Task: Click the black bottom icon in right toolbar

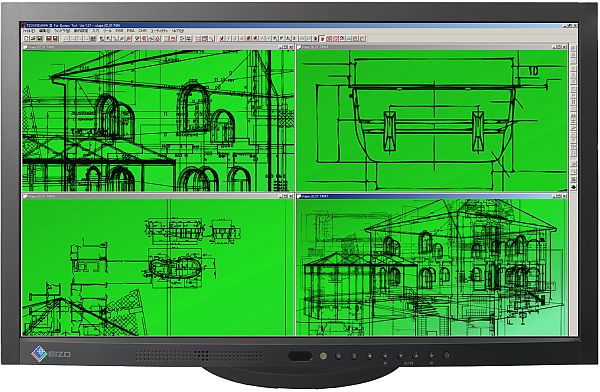Action: [x=573, y=187]
